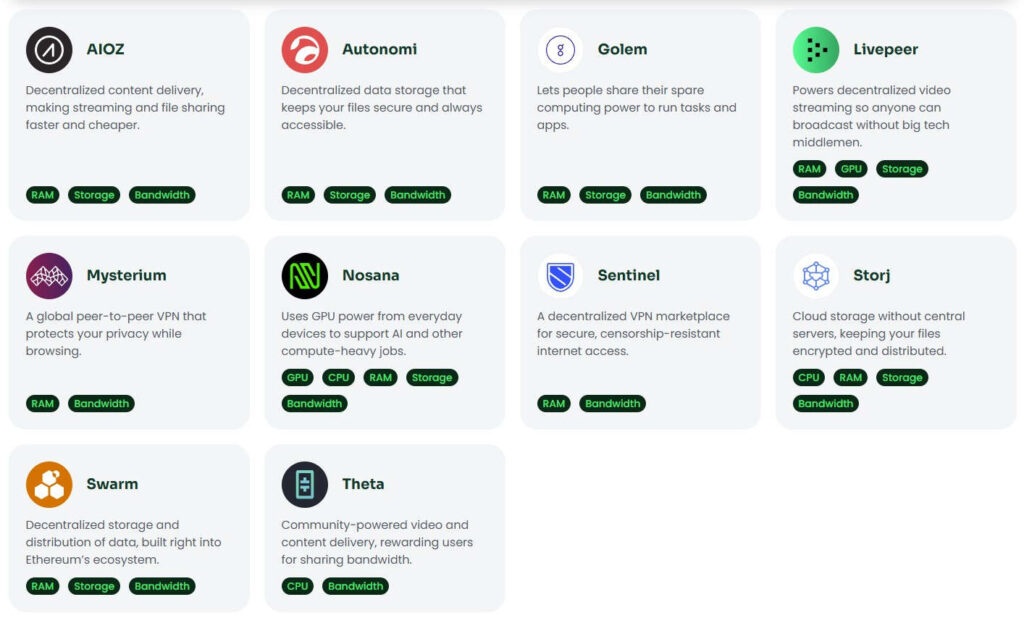1024x618 pixels.
Task: Click the red Autonomi logo icon
Action: pyautogui.click(x=305, y=50)
